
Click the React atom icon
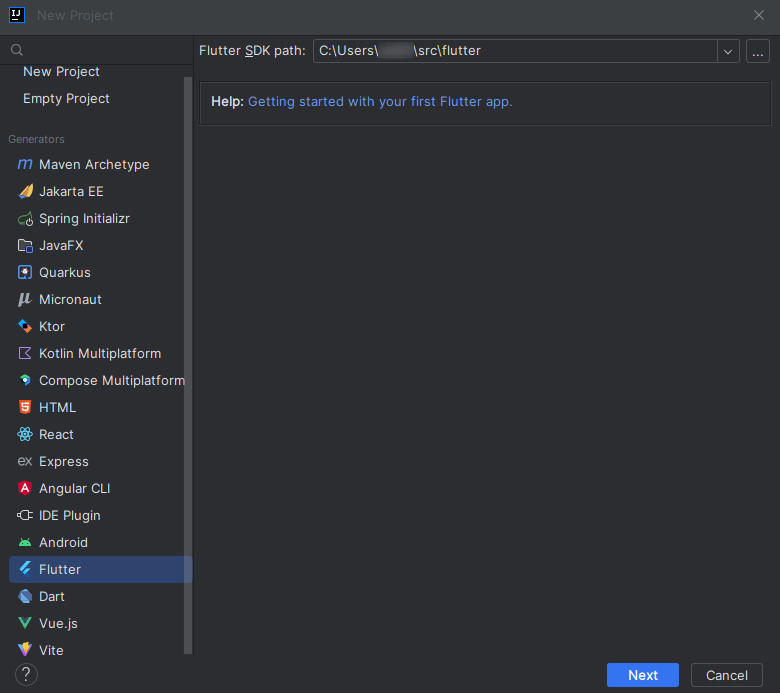pyautogui.click(x=25, y=434)
